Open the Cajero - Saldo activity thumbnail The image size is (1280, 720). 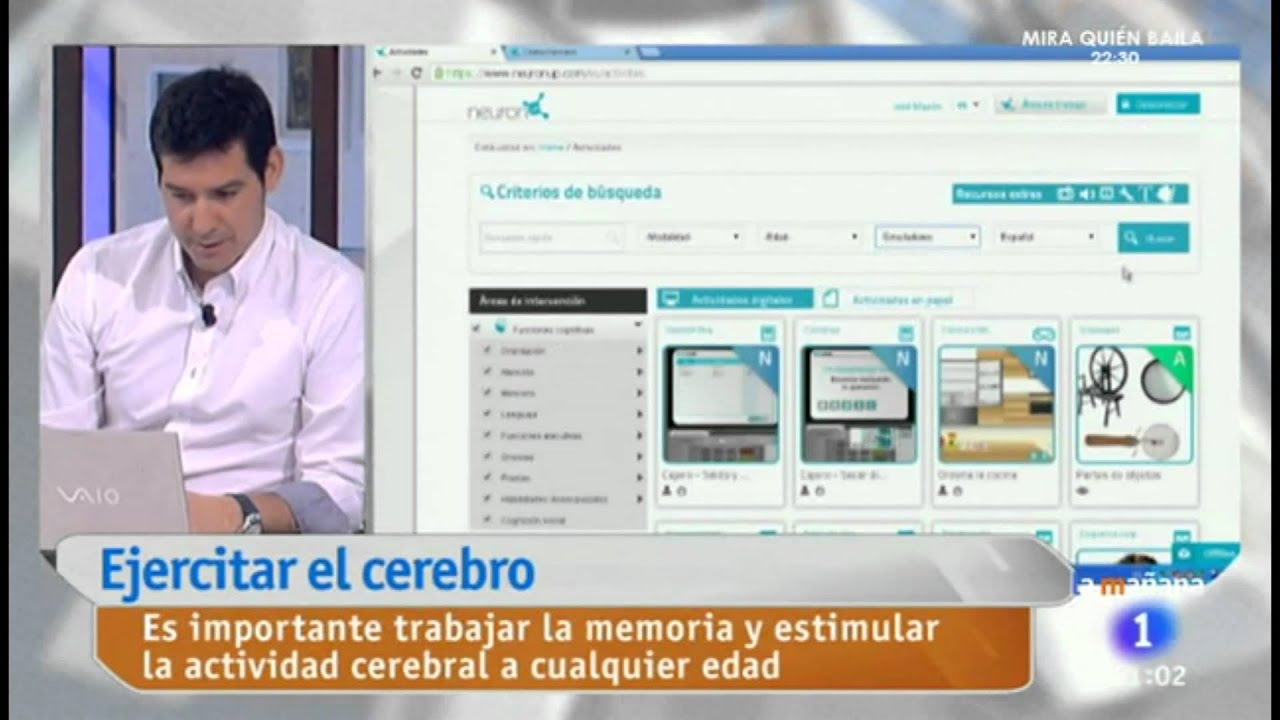point(721,404)
